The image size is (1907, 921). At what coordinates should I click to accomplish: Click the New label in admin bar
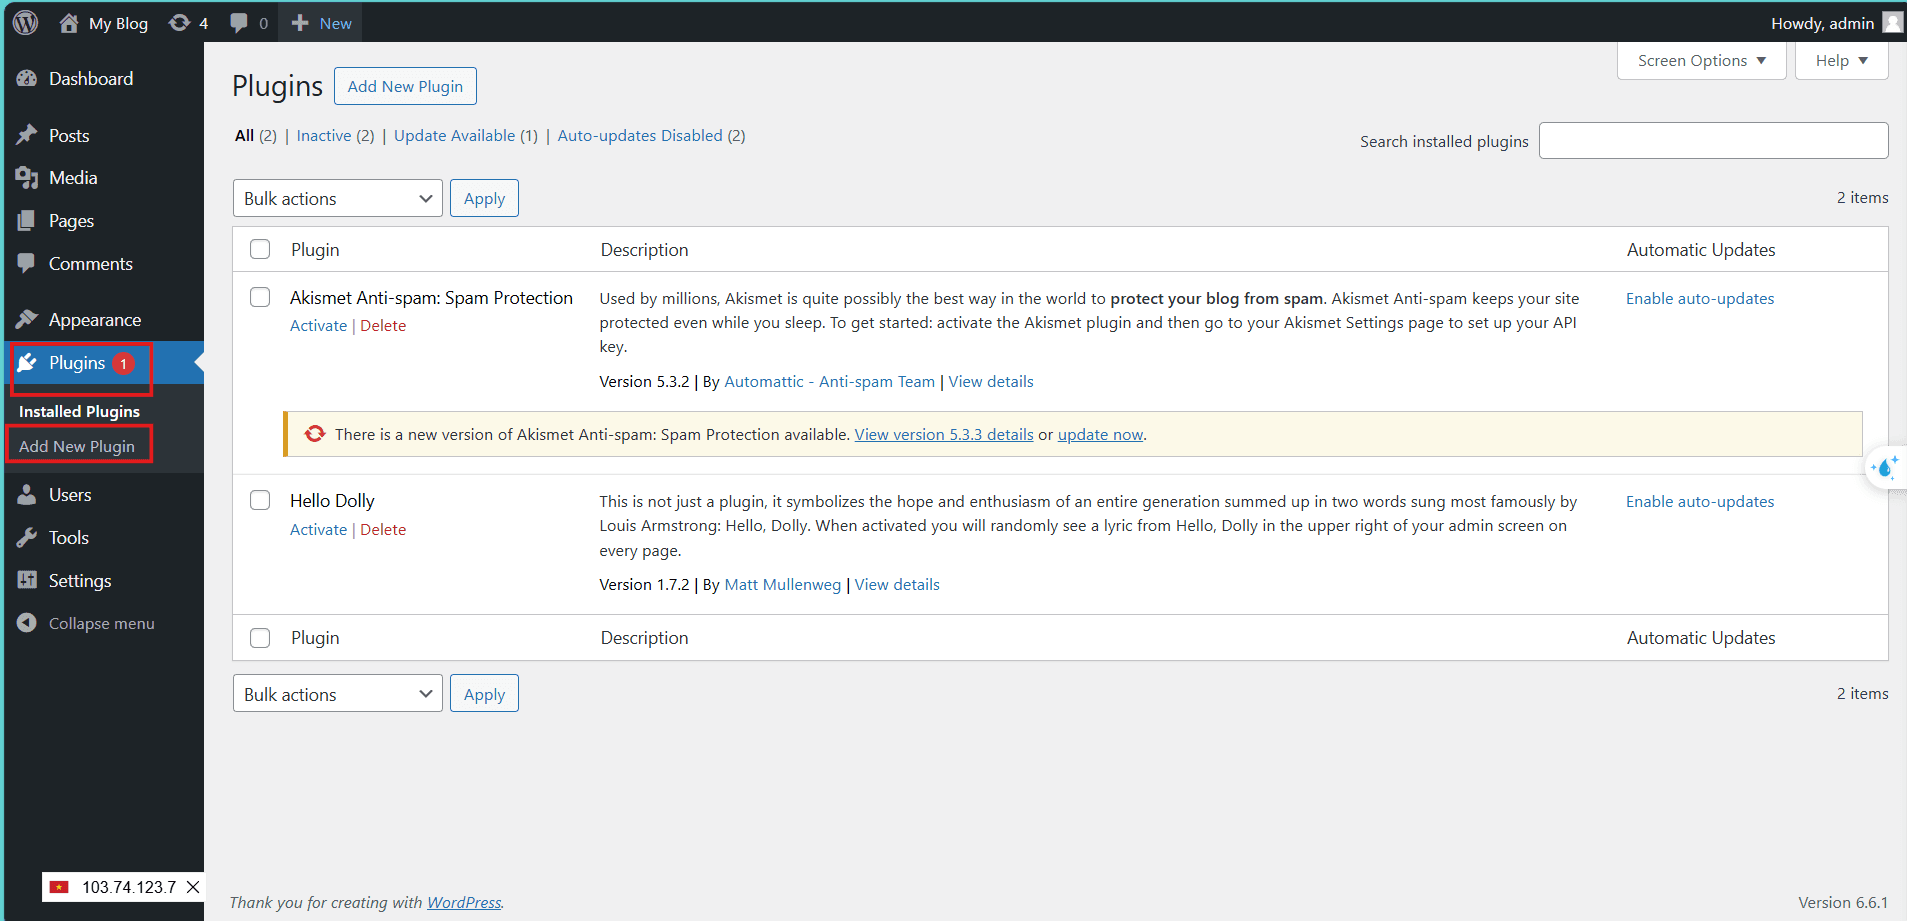335,23
